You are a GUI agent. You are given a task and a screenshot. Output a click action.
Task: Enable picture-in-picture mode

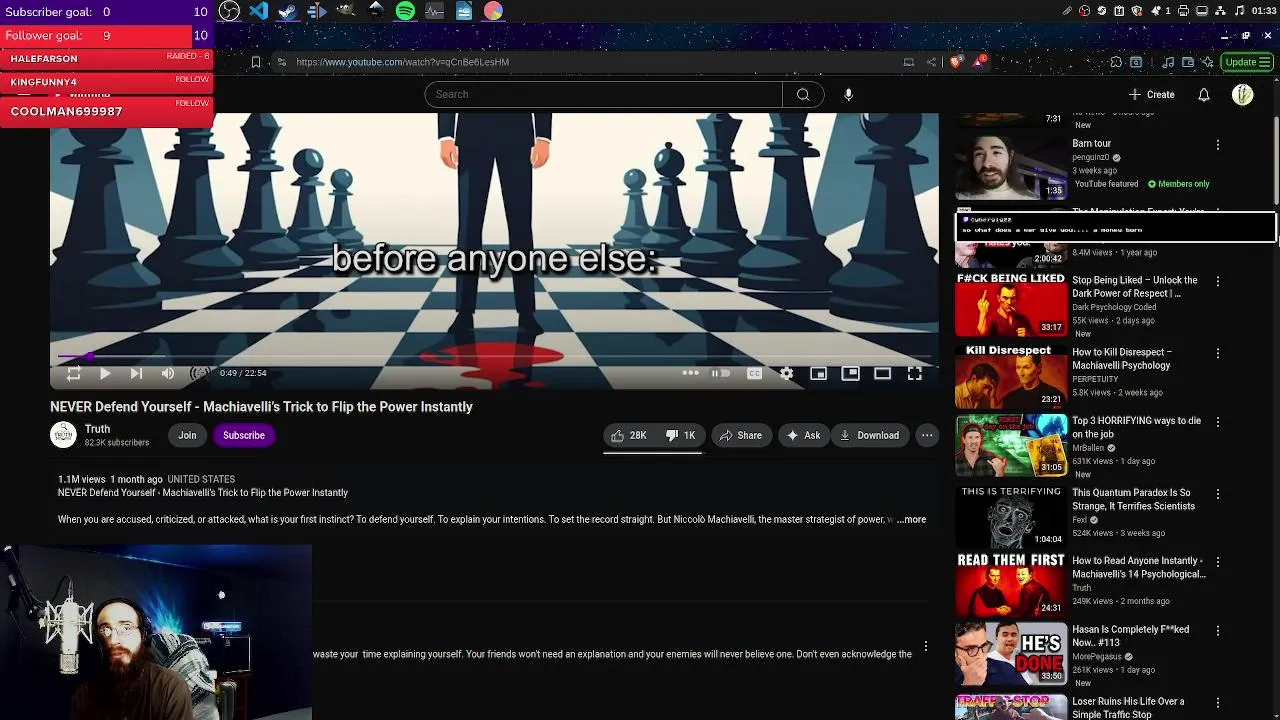pos(850,373)
